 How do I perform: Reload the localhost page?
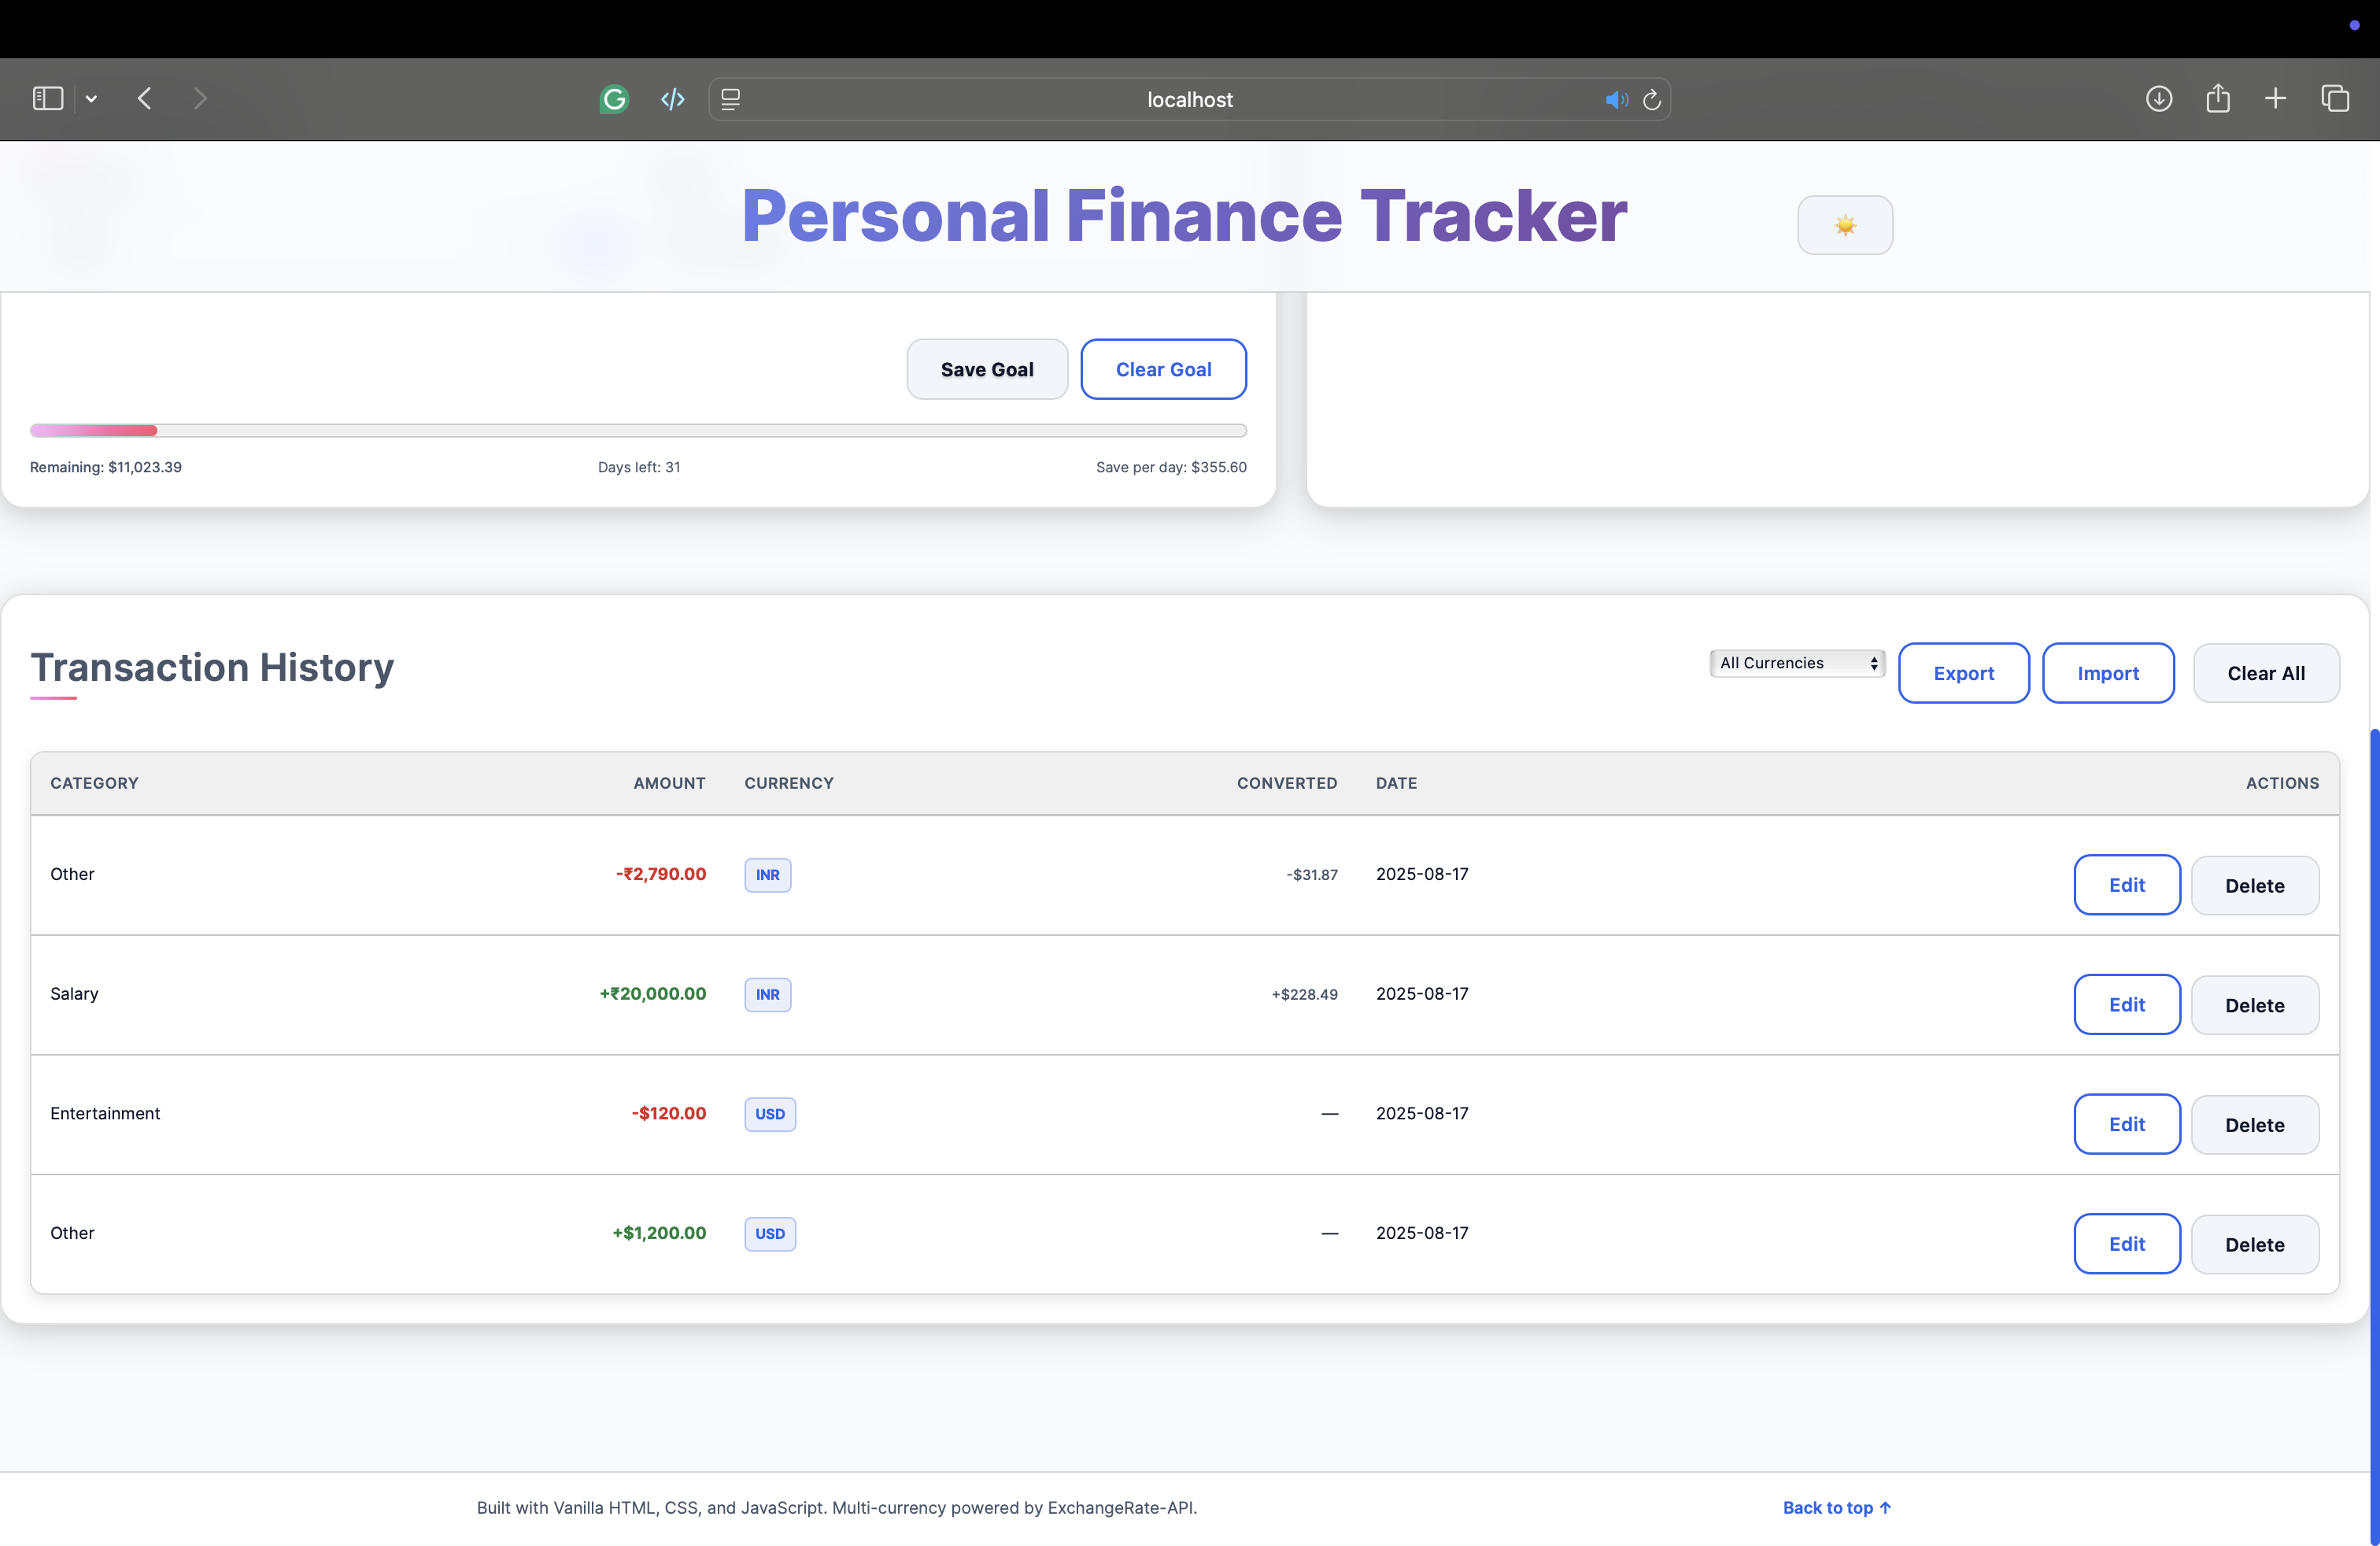pyautogui.click(x=1652, y=100)
